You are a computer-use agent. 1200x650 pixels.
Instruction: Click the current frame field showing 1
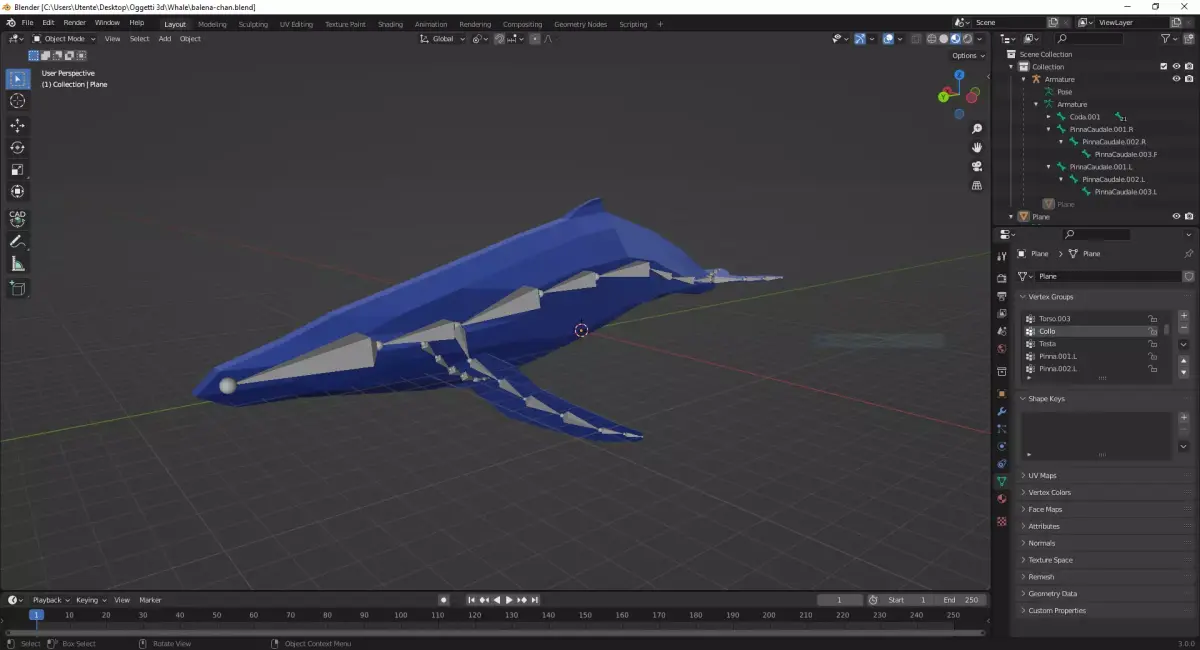[x=840, y=600]
